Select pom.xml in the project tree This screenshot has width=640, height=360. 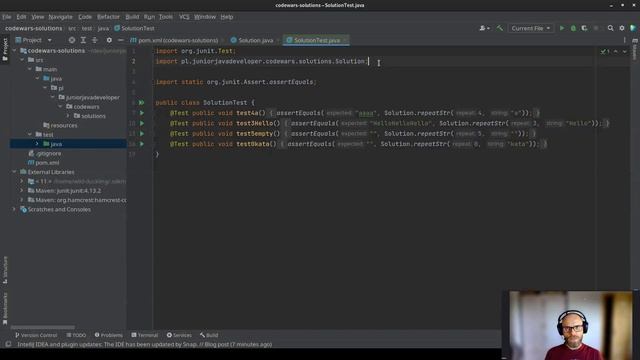click(x=43, y=162)
